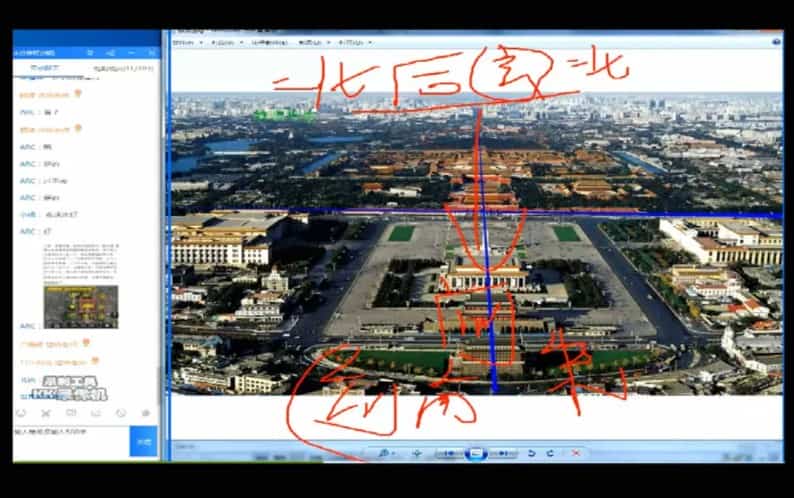Go to the previous photo
794x498 pixels.
click(x=450, y=453)
